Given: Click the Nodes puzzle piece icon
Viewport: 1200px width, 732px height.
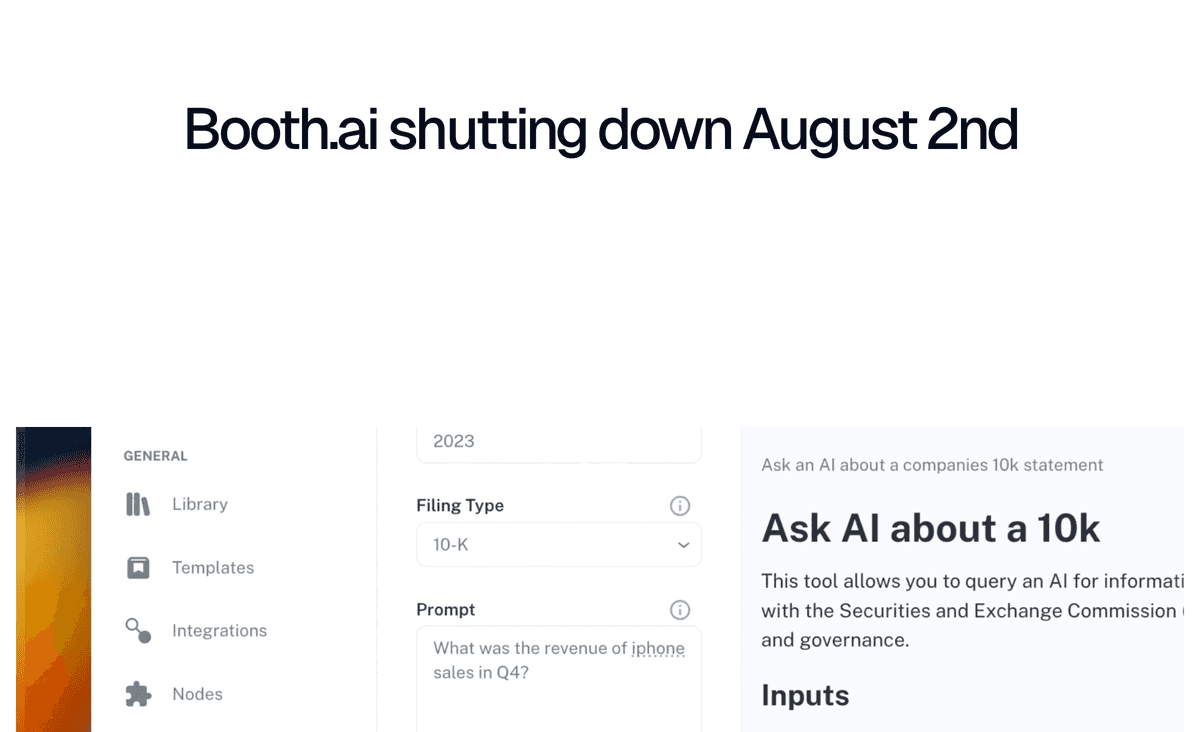Looking at the screenshot, I should [x=138, y=694].
